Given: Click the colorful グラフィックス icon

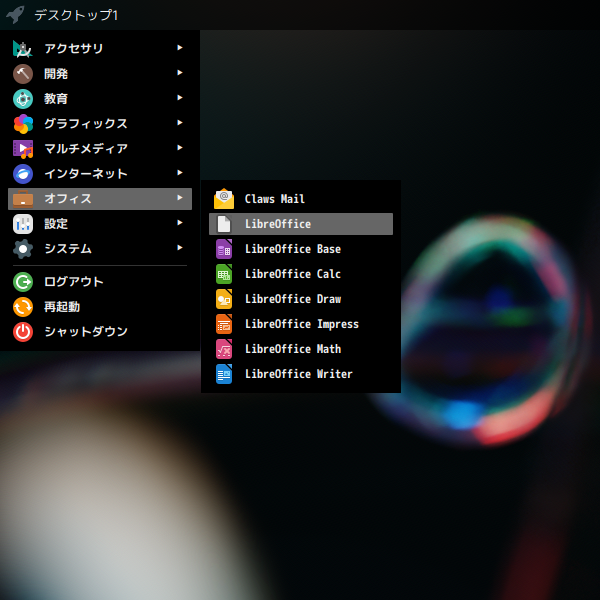Looking at the screenshot, I should point(23,124).
